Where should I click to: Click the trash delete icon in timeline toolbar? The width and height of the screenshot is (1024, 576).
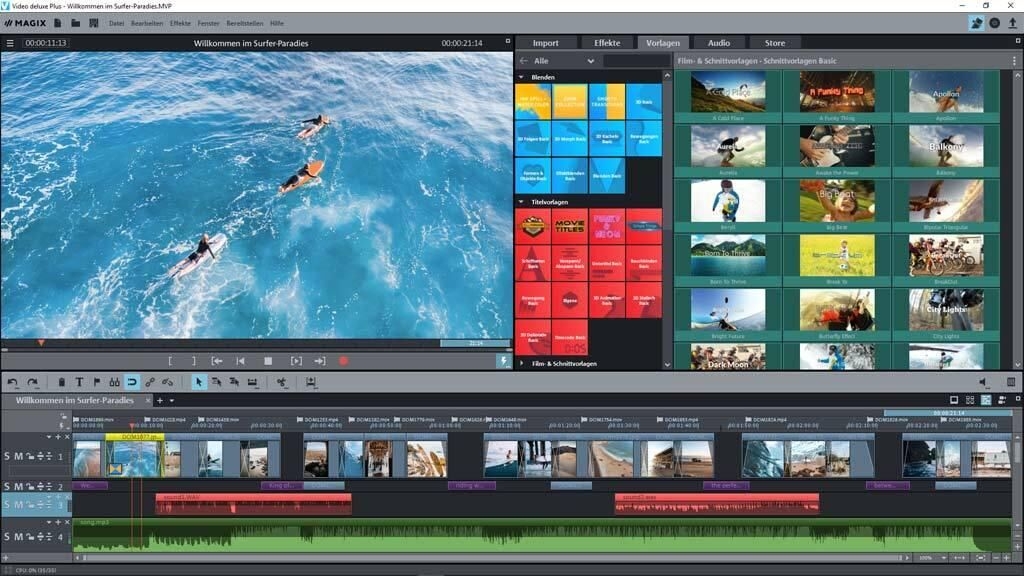point(61,382)
